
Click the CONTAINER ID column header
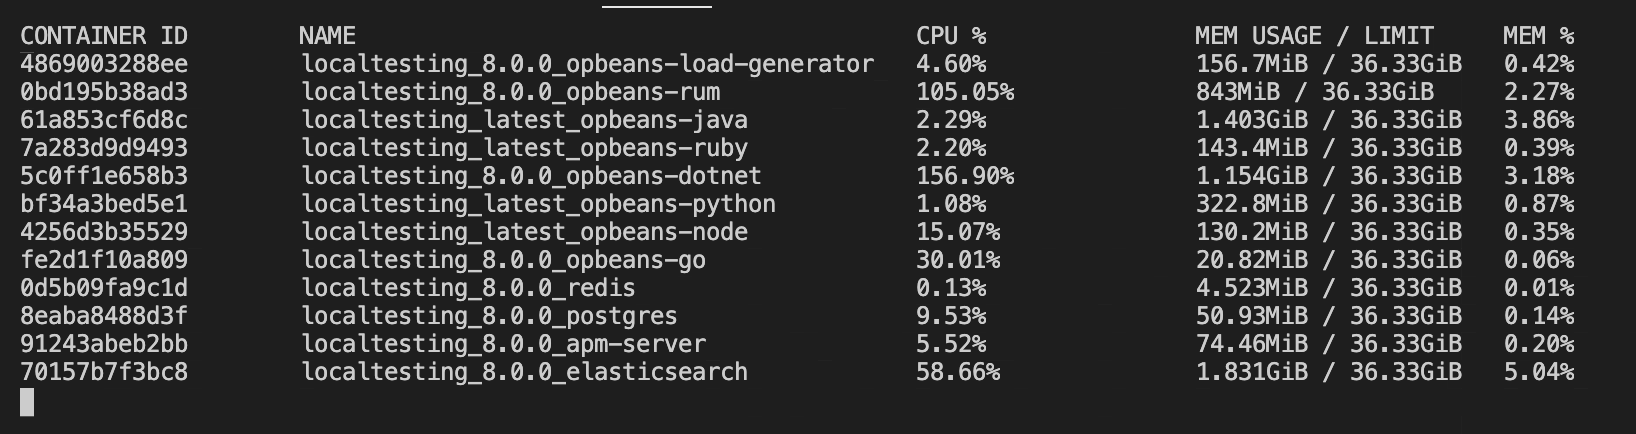(x=104, y=36)
